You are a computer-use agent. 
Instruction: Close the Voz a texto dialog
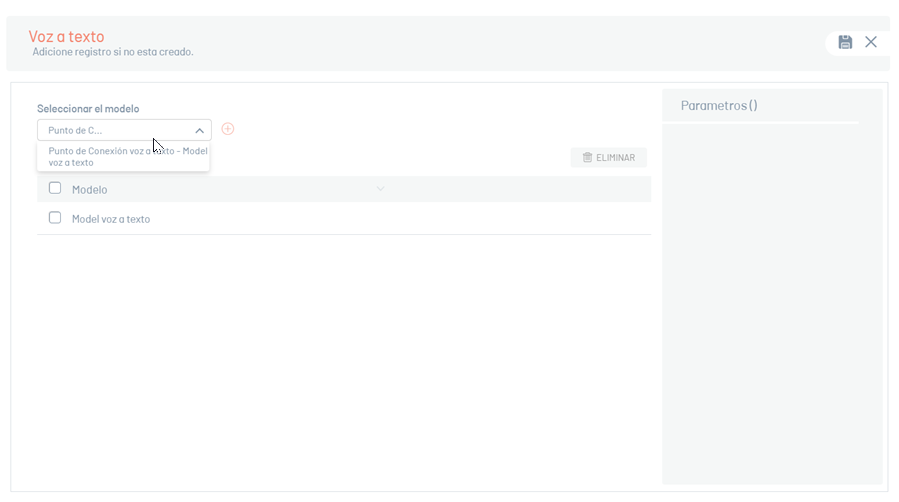click(x=871, y=42)
